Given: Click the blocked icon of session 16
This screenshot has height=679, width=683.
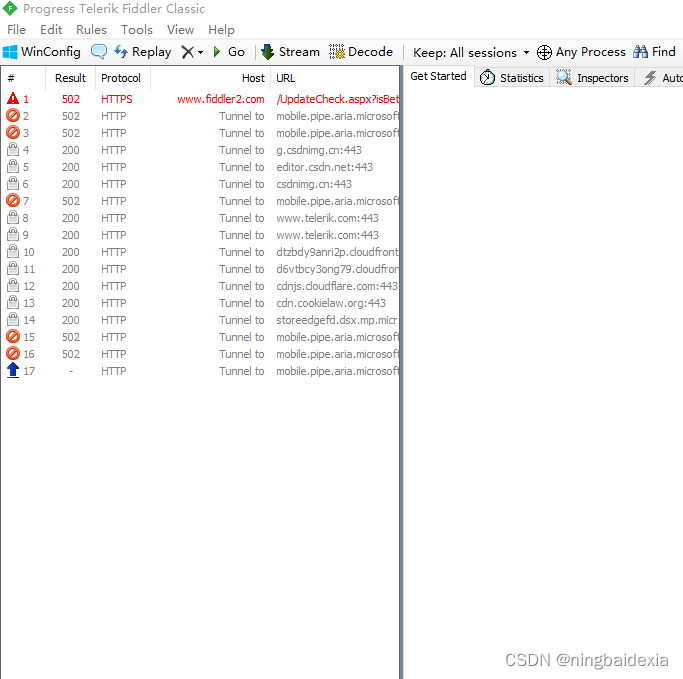Looking at the screenshot, I should point(13,353).
